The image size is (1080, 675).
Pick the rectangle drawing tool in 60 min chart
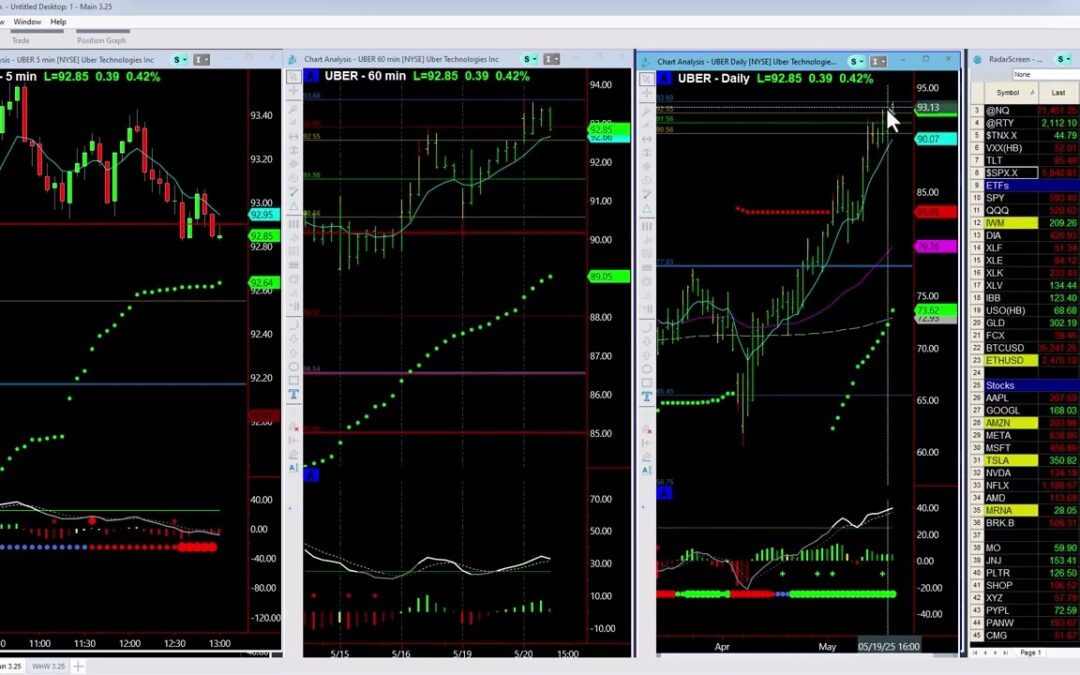click(294, 380)
